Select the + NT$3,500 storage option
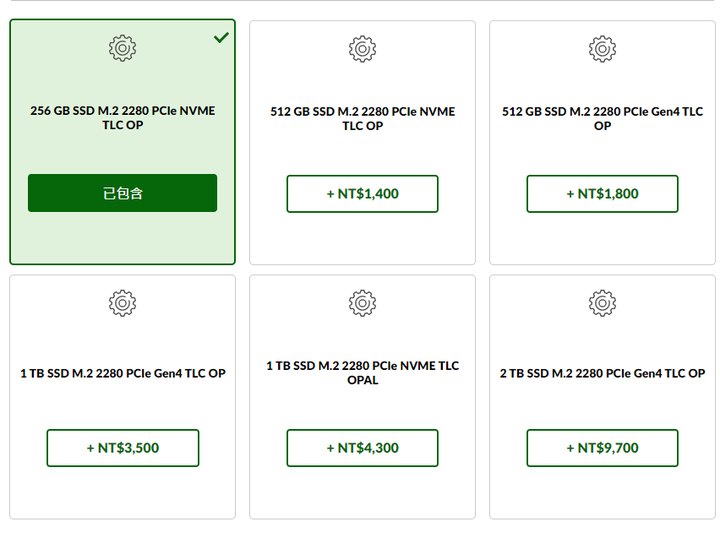The height and width of the screenshot is (538, 720). pos(123,448)
